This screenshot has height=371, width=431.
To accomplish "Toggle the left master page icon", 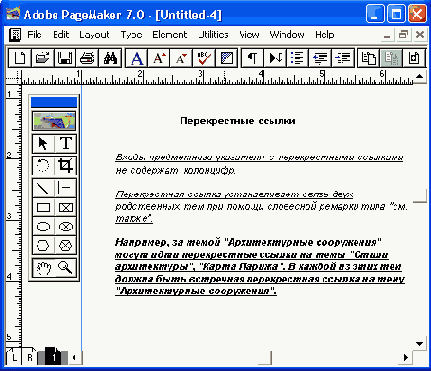I will [x=14, y=357].
